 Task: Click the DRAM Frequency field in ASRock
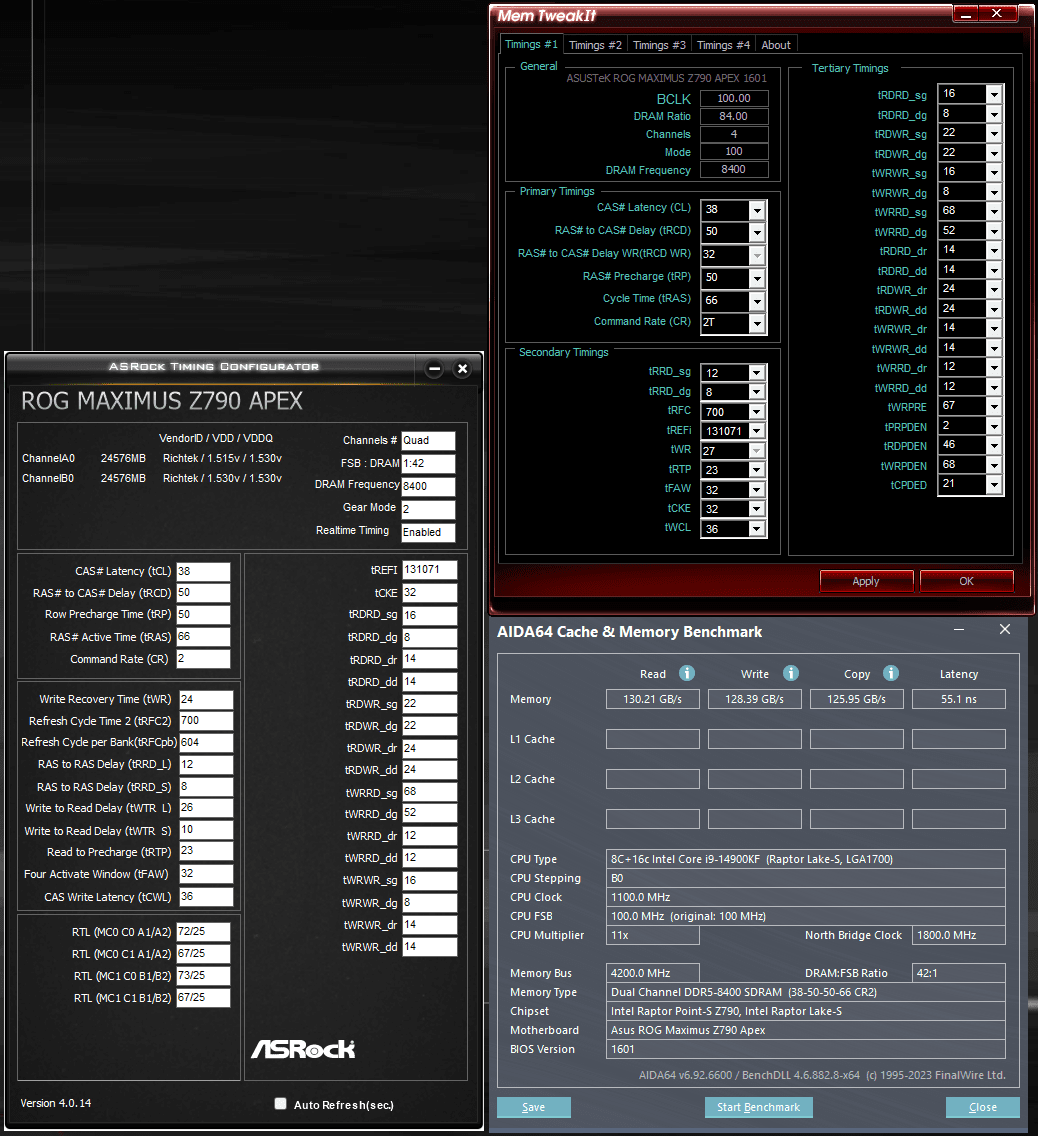click(x=428, y=486)
